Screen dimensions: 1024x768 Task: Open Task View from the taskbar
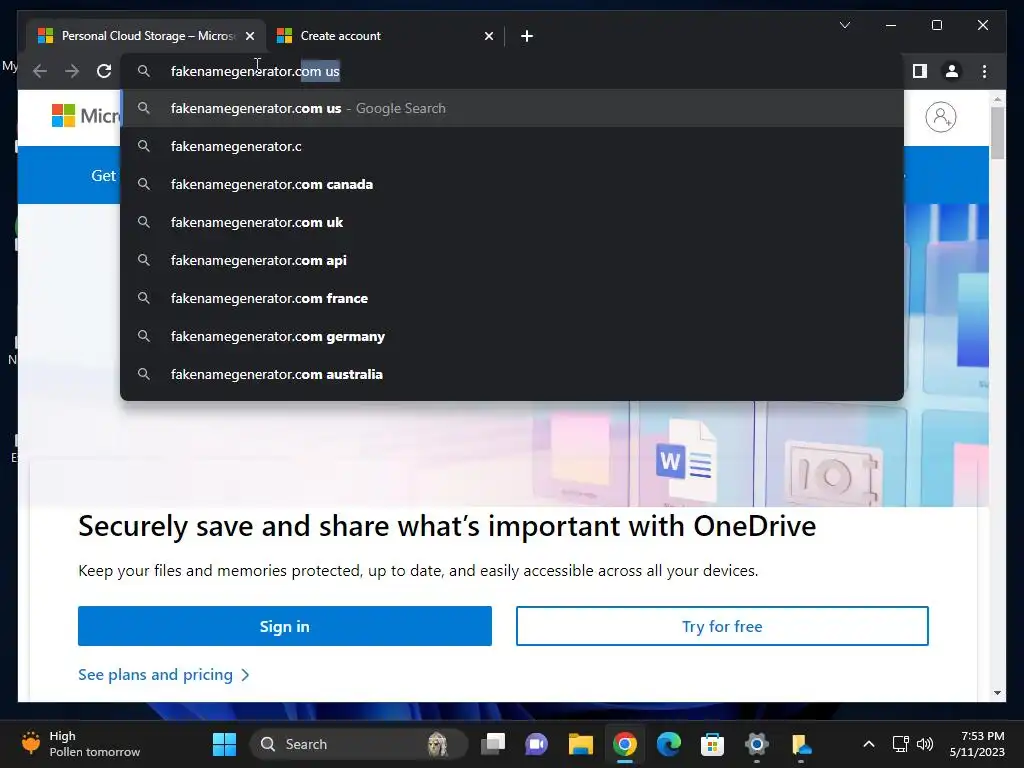point(493,744)
